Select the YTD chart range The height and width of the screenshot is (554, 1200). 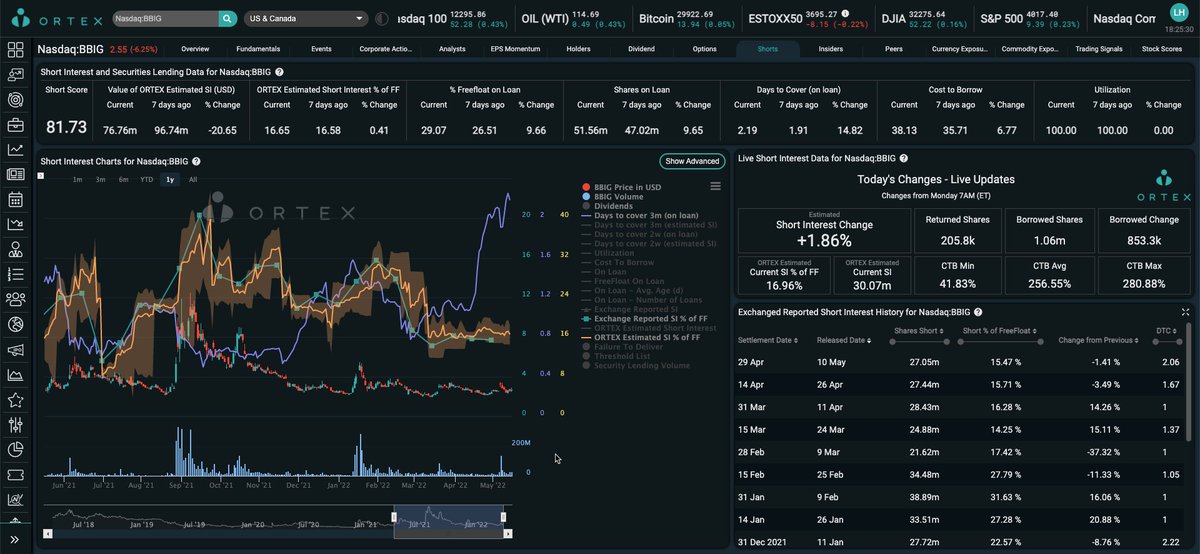pyautogui.click(x=147, y=179)
